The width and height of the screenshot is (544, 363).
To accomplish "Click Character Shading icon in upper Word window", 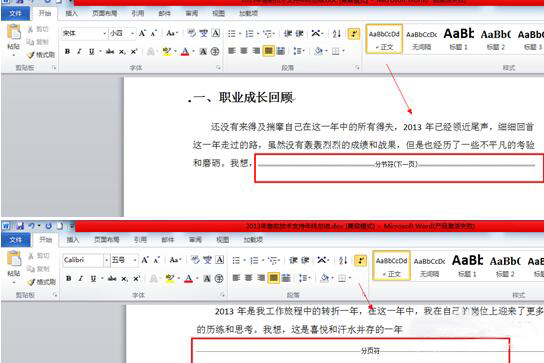I will 203,52.
